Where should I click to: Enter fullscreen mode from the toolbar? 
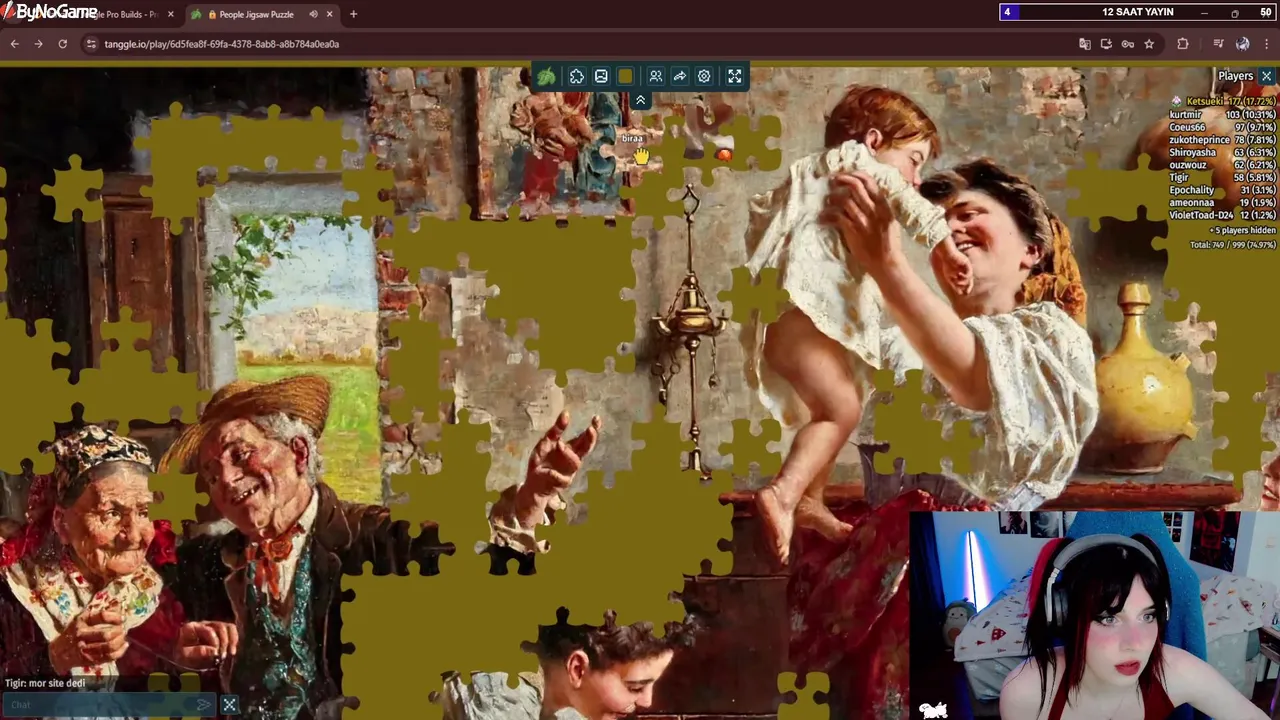735,76
